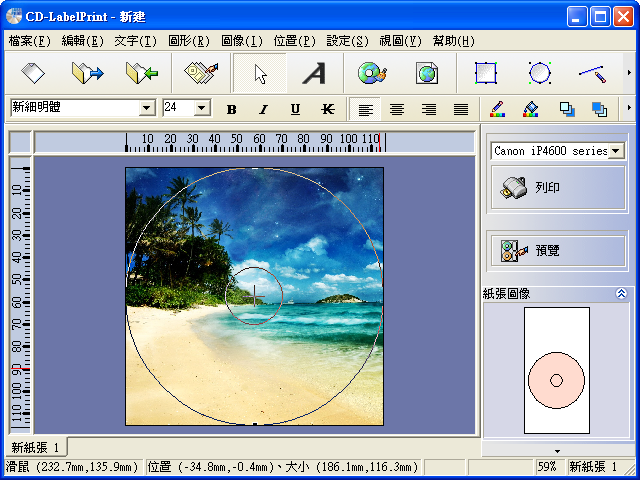Align text right
The image size is (640, 480).
pos(429,109)
